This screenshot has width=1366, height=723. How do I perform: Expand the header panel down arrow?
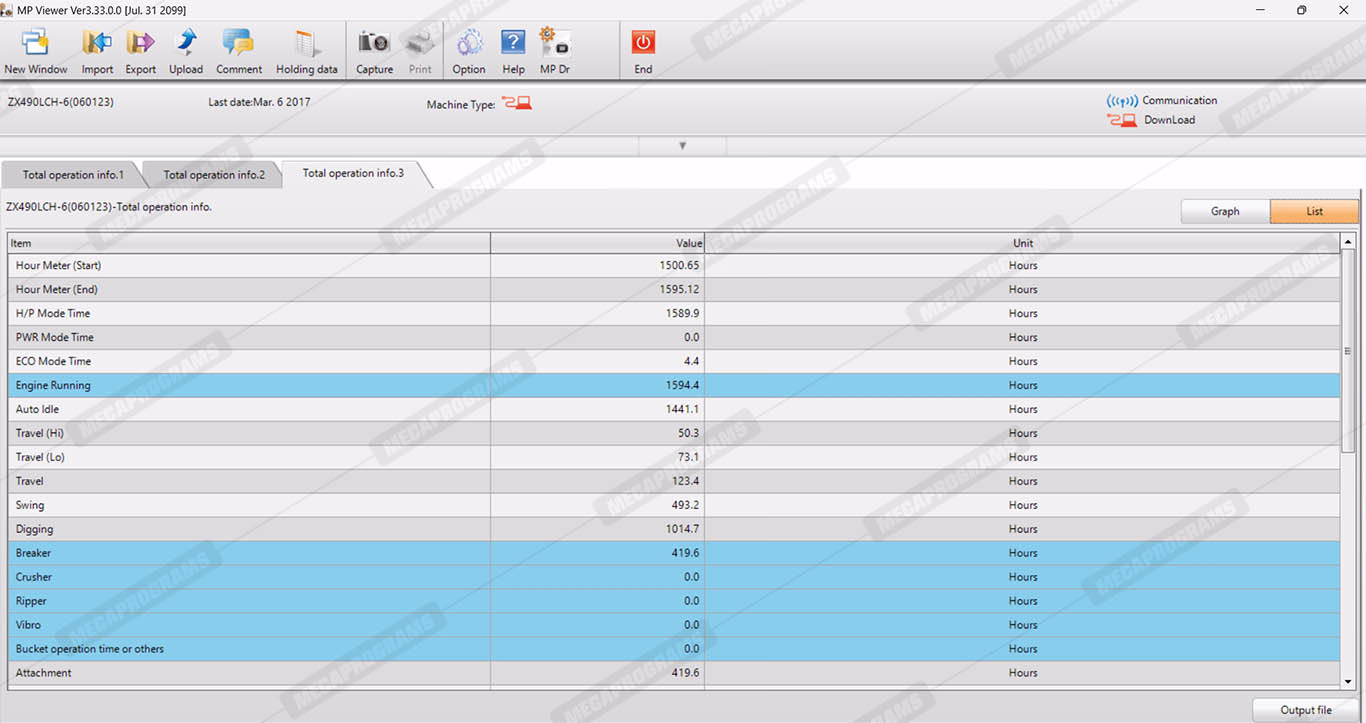pyautogui.click(x=683, y=146)
